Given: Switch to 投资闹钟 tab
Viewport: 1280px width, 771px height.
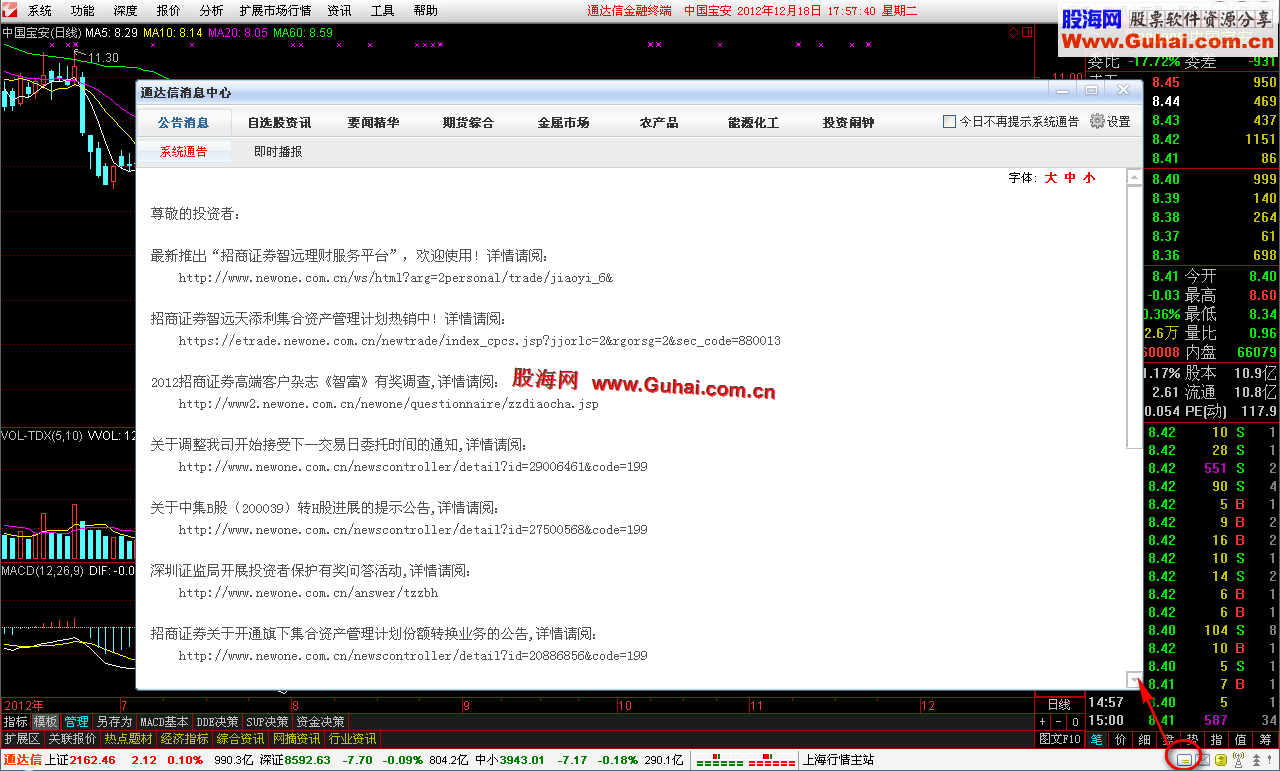Looking at the screenshot, I should (x=849, y=122).
